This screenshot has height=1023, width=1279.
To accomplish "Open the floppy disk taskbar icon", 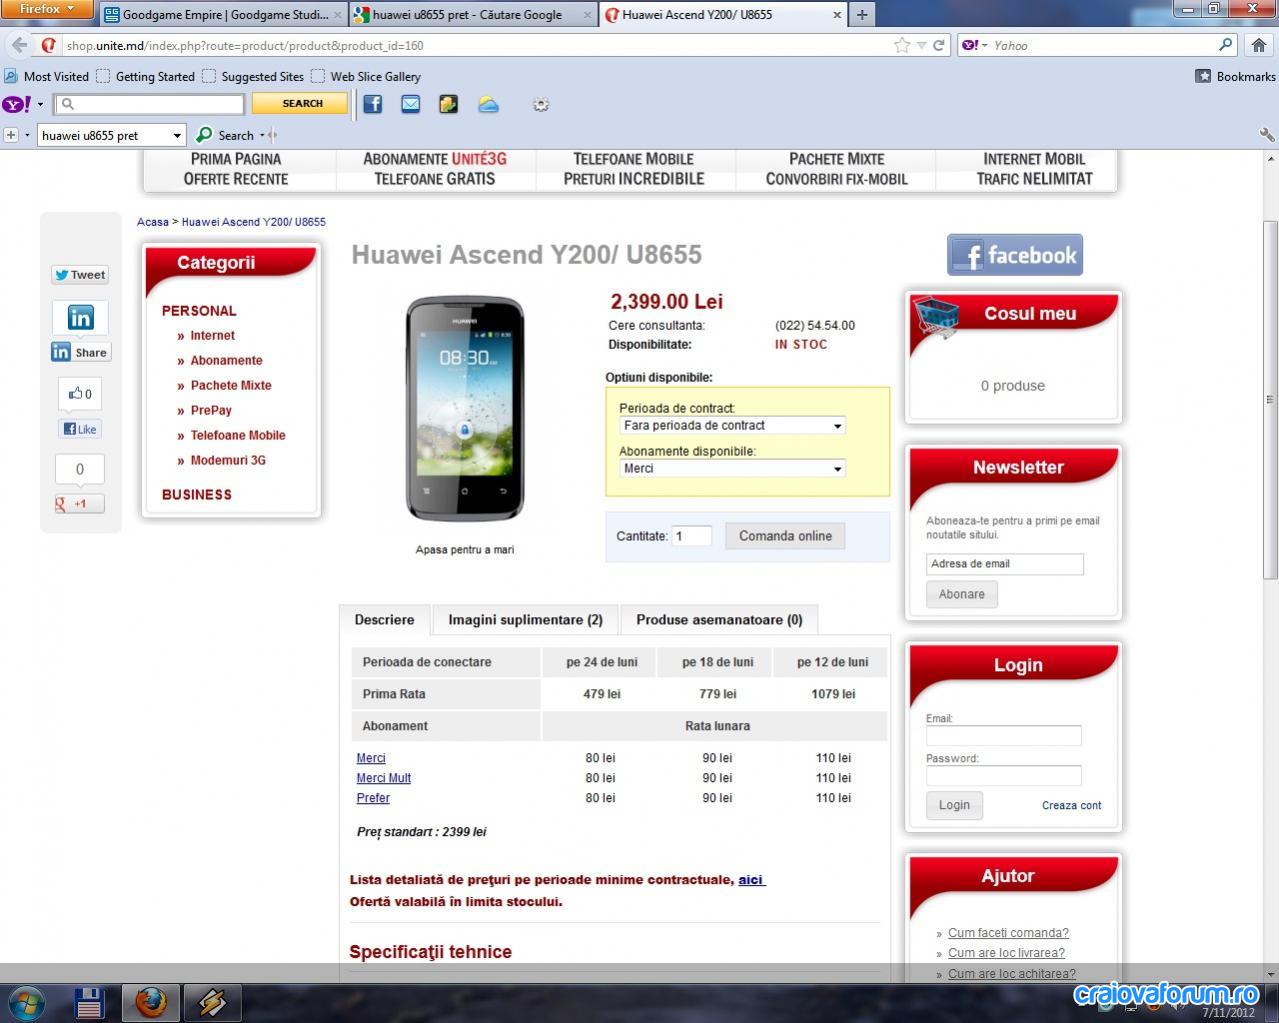I will (x=89, y=1001).
